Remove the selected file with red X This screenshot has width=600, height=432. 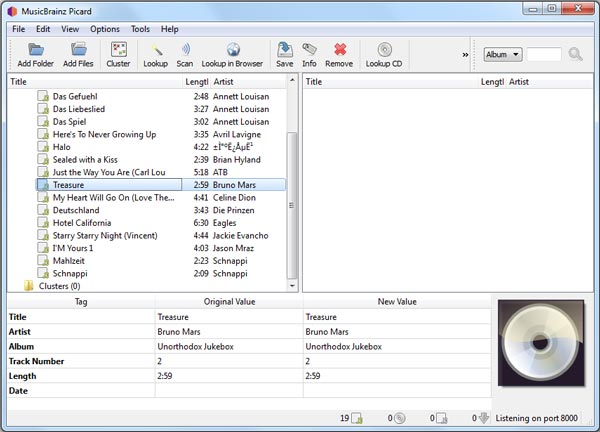(x=339, y=55)
